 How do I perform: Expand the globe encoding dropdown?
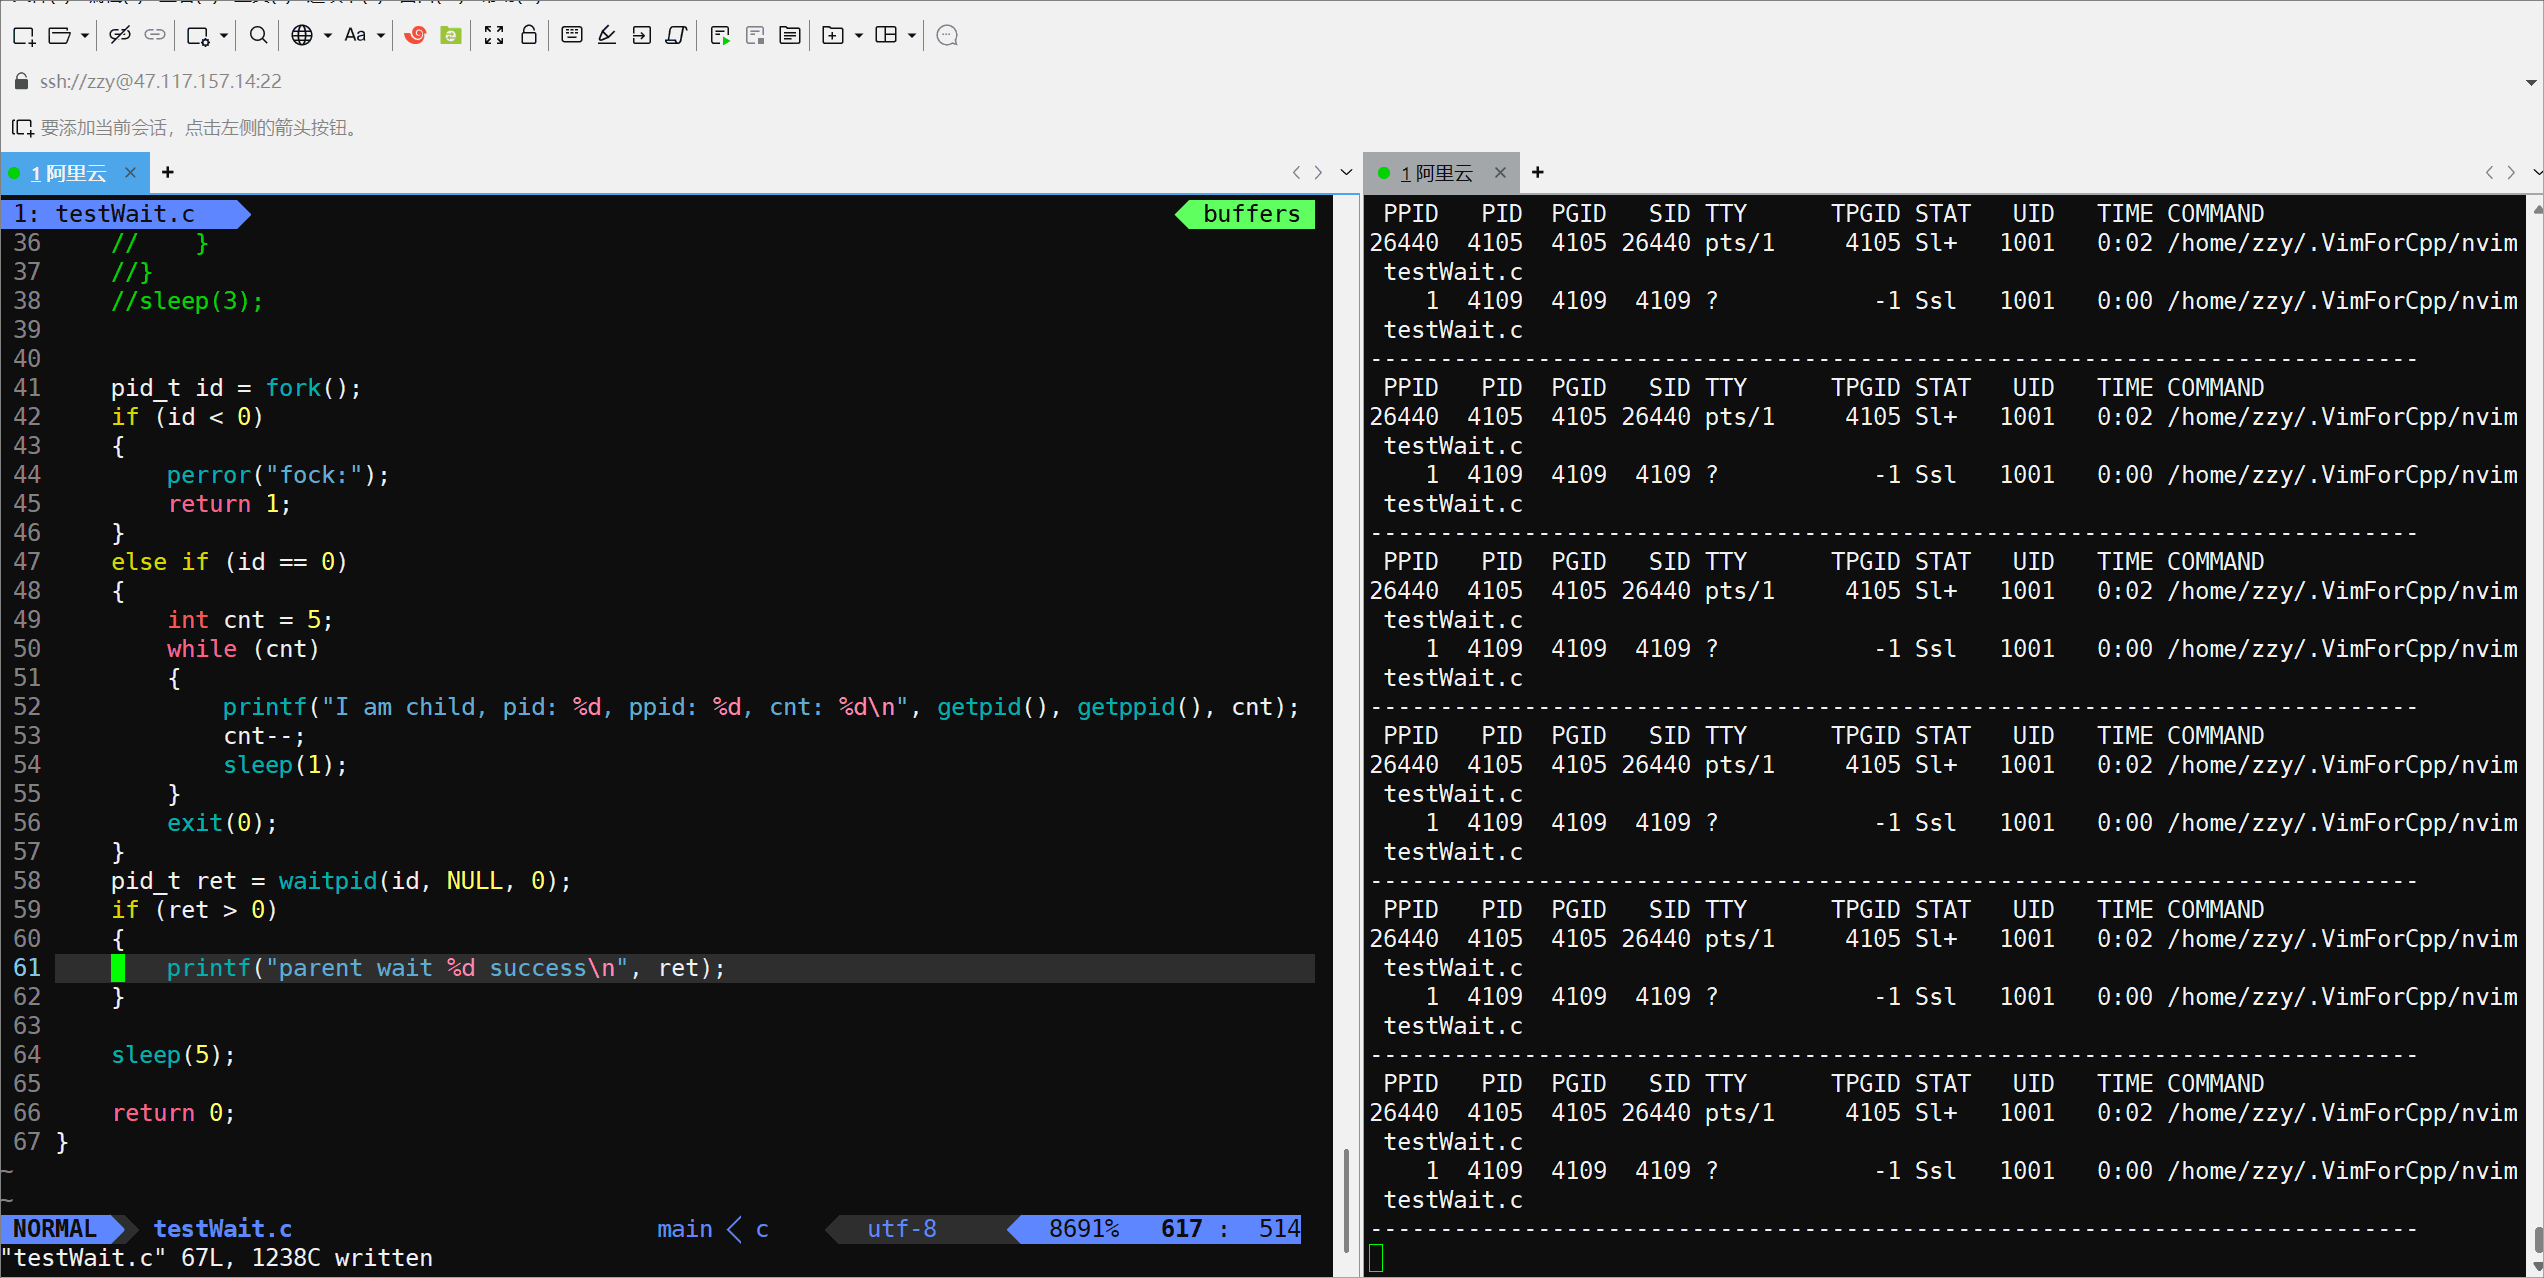pos(328,36)
